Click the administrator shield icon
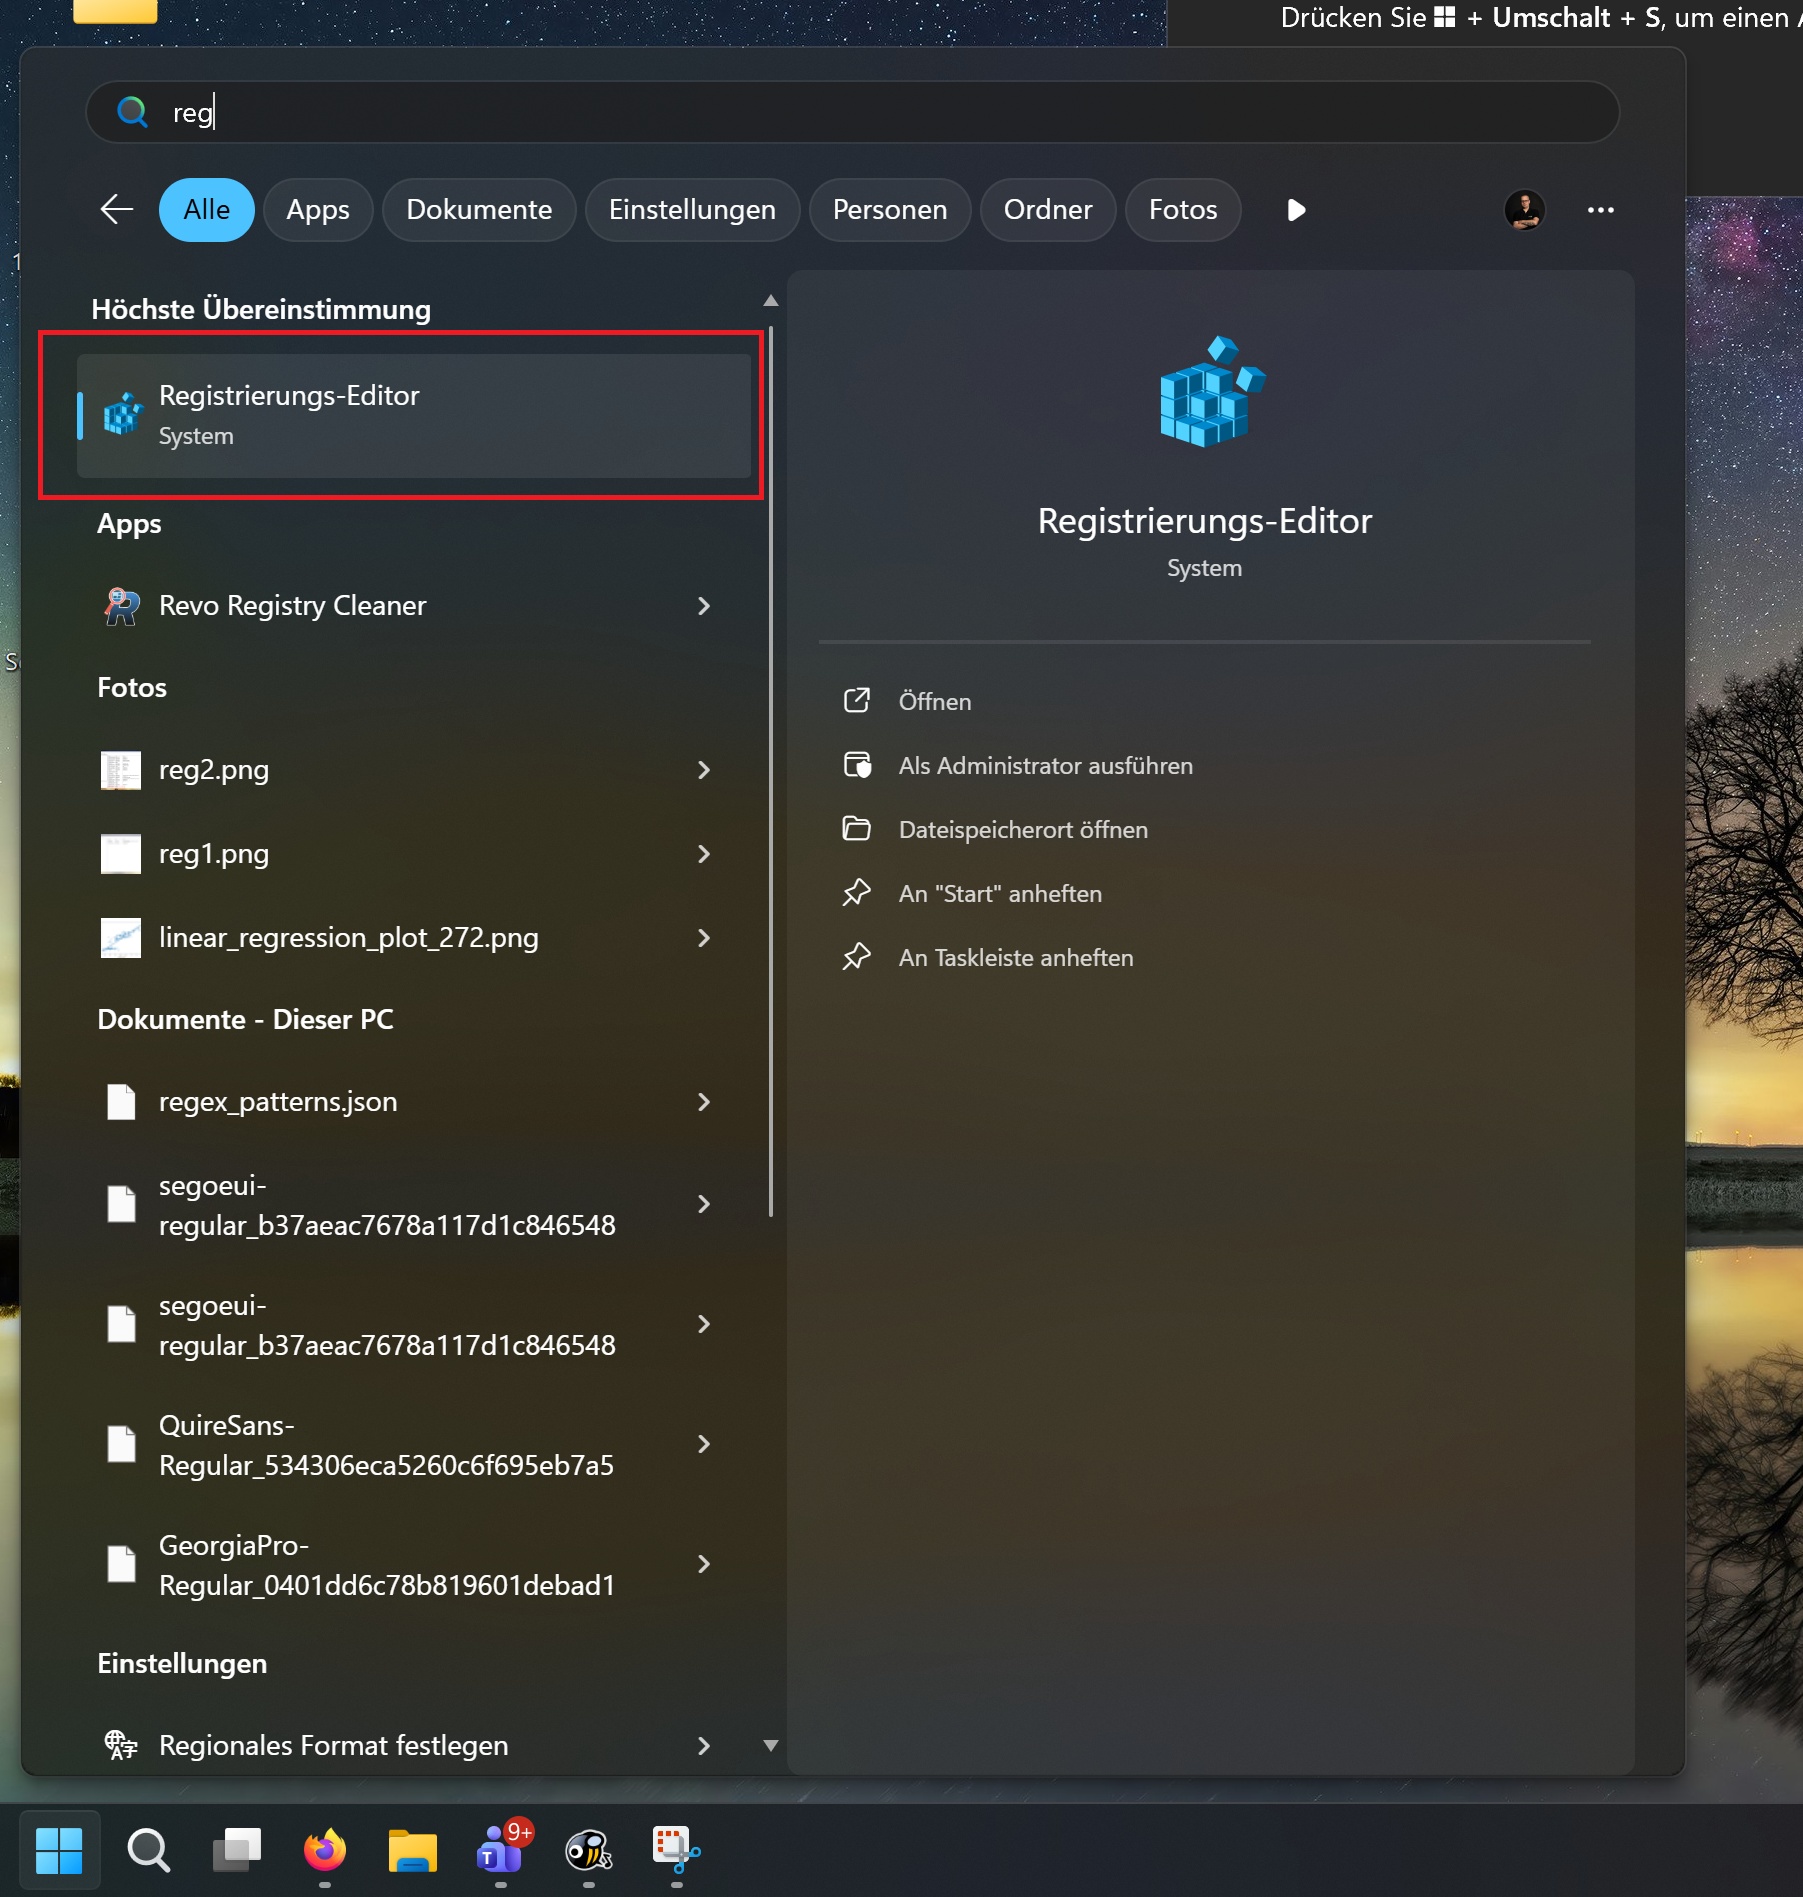1803x1897 pixels. click(857, 765)
